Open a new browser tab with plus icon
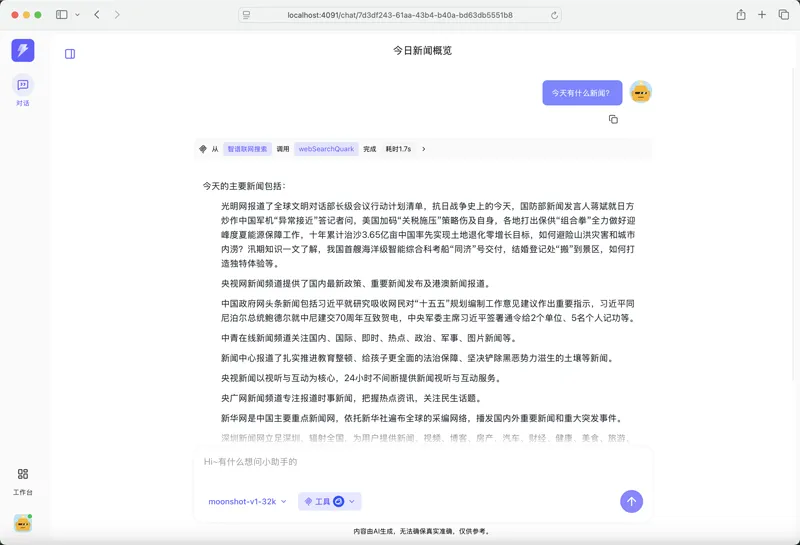 (762, 15)
